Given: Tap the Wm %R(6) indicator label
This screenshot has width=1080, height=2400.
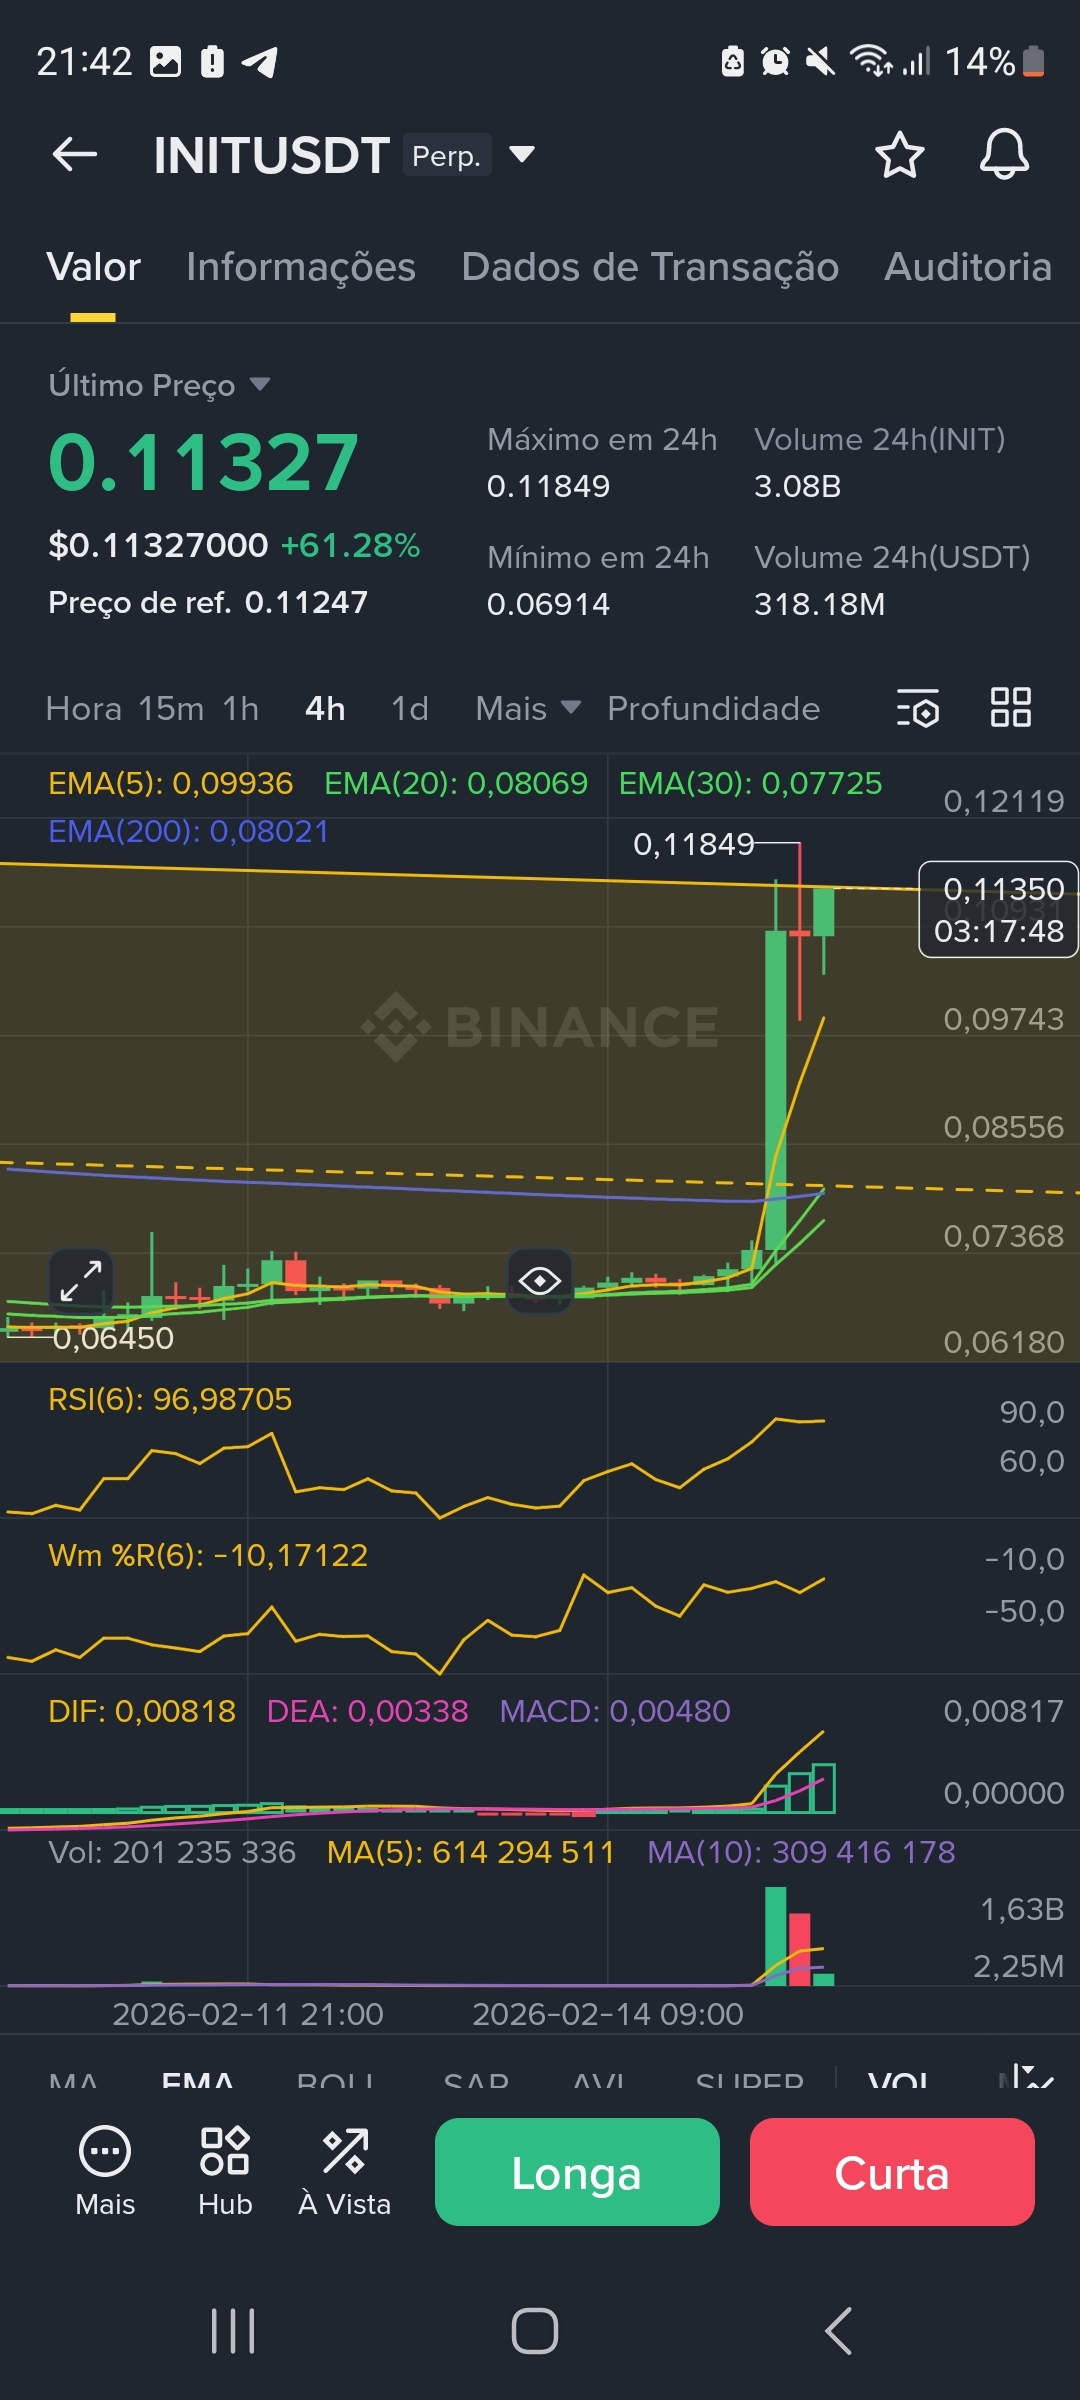Looking at the screenshot, I should point(208,1555).
